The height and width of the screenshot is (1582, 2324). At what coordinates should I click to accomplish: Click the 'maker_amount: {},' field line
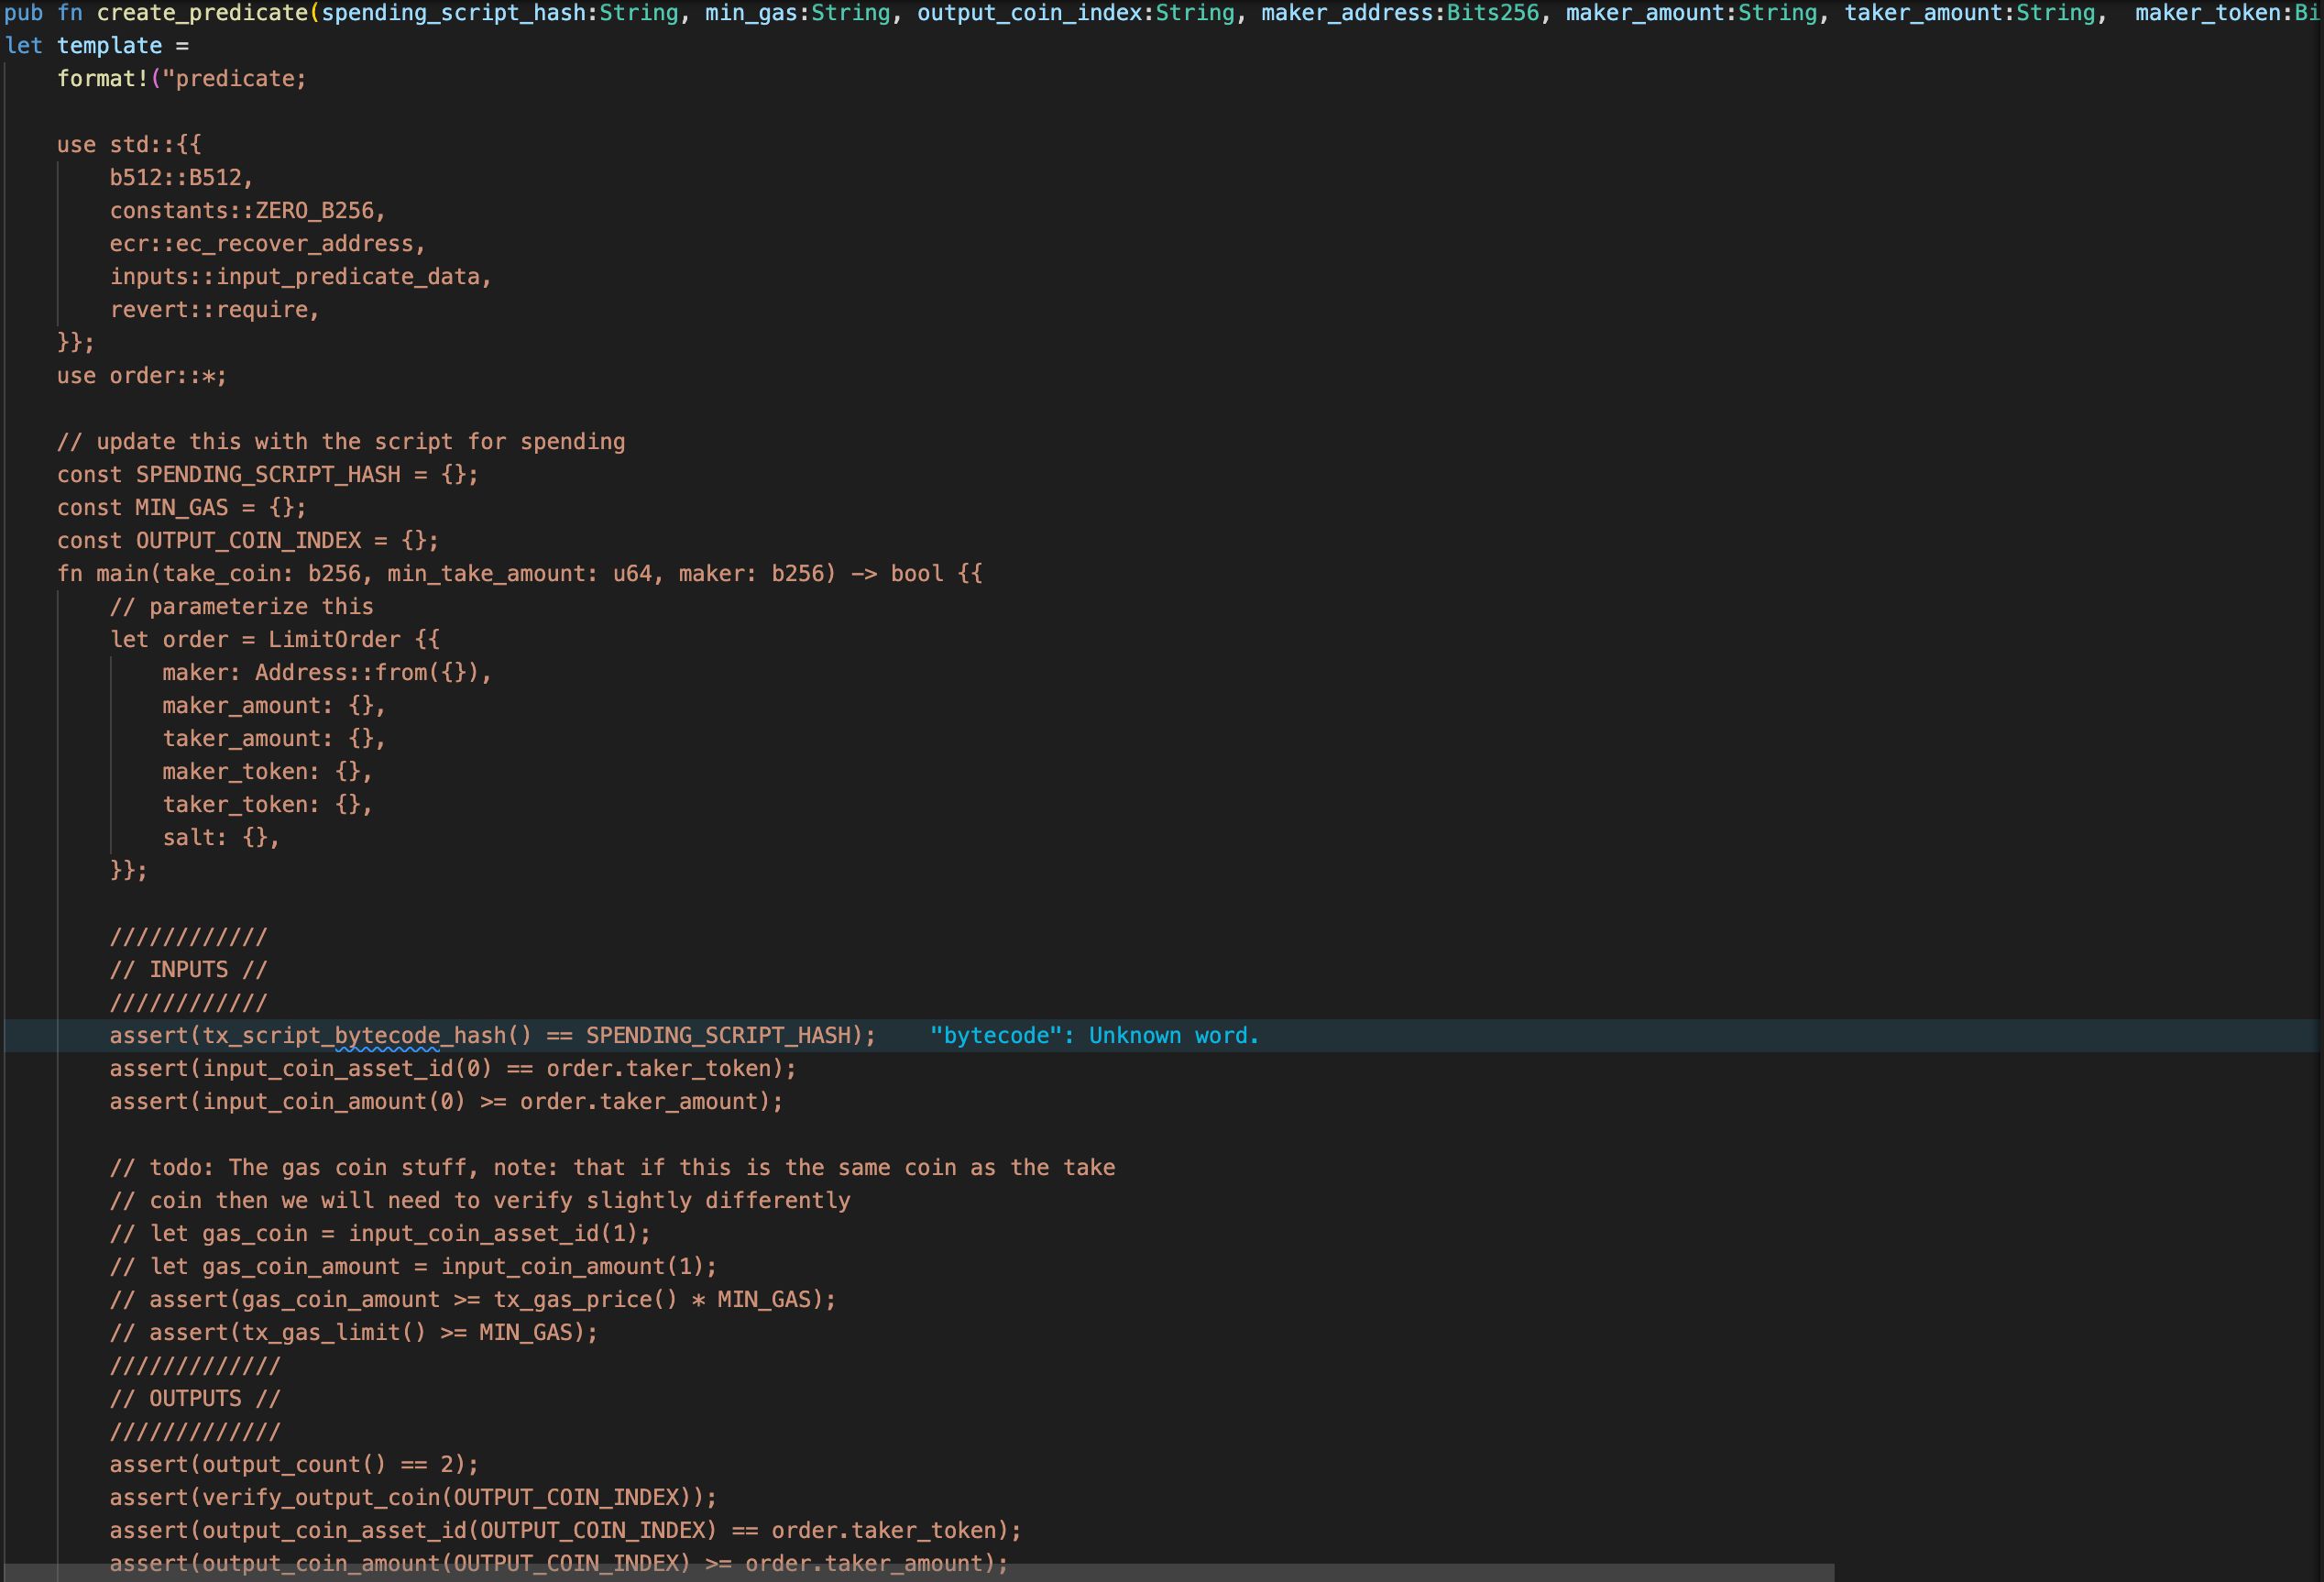(x=275, y=706)
